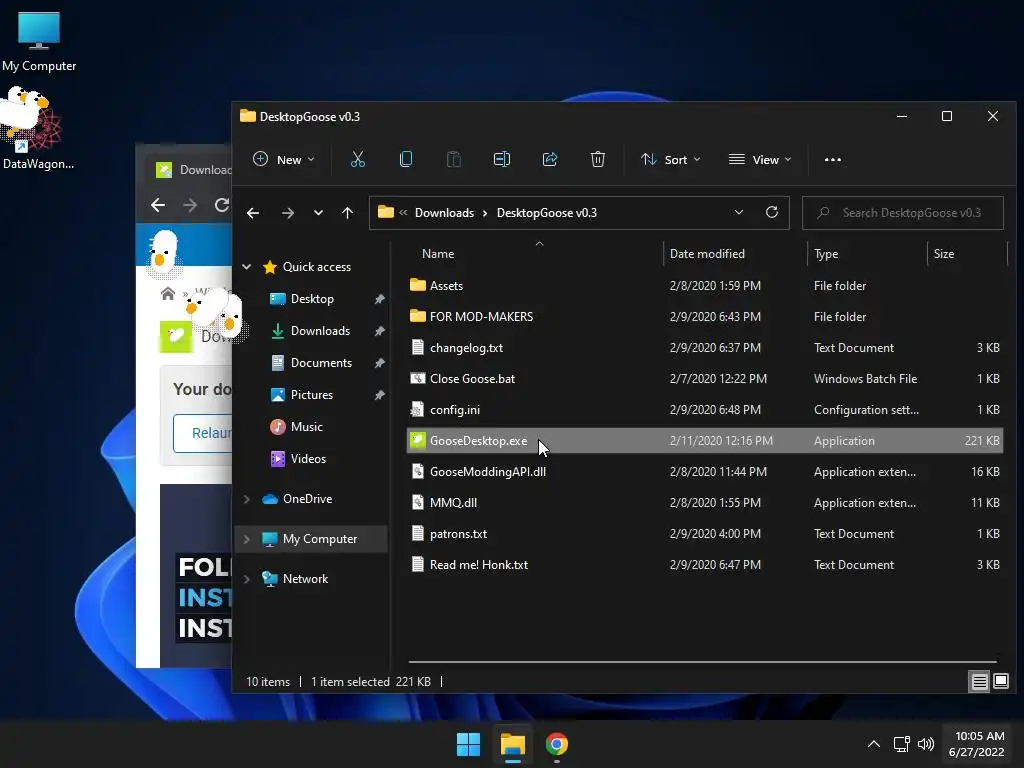The height and width of the screenshot is (768, 1024).
Task: Open the See more ellipsis menu
Action: coord(833,159)
